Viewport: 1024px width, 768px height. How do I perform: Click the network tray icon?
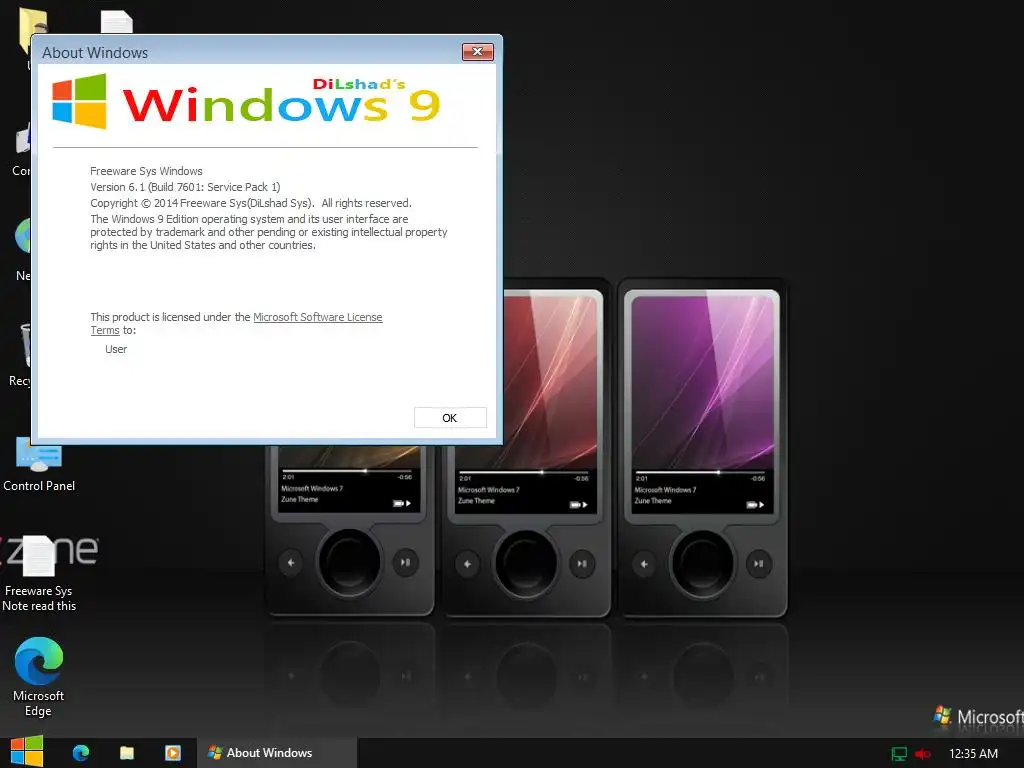tap(899, 754)
